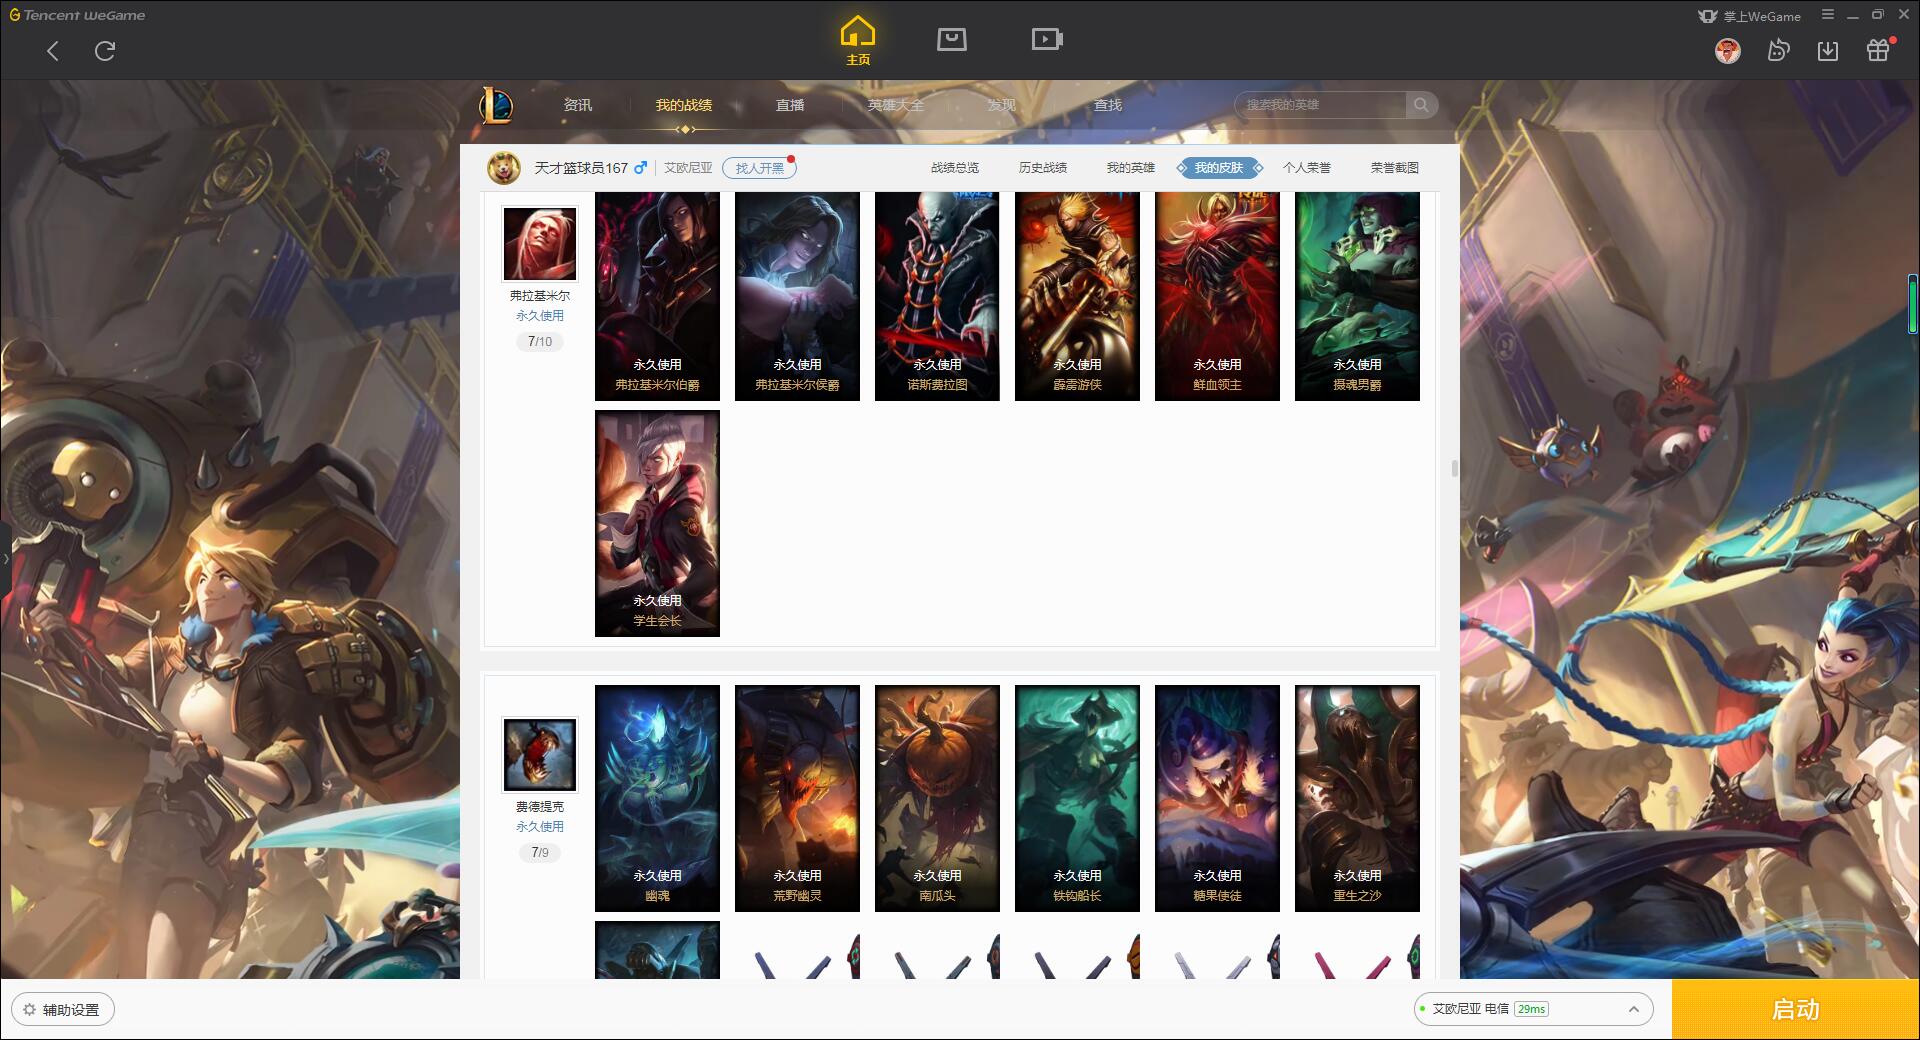Click 永久使用 under 弗拉基米尔
The height and width of the screenshot is (1040, 1920).
pyautogui.click(x=540, y=316)
